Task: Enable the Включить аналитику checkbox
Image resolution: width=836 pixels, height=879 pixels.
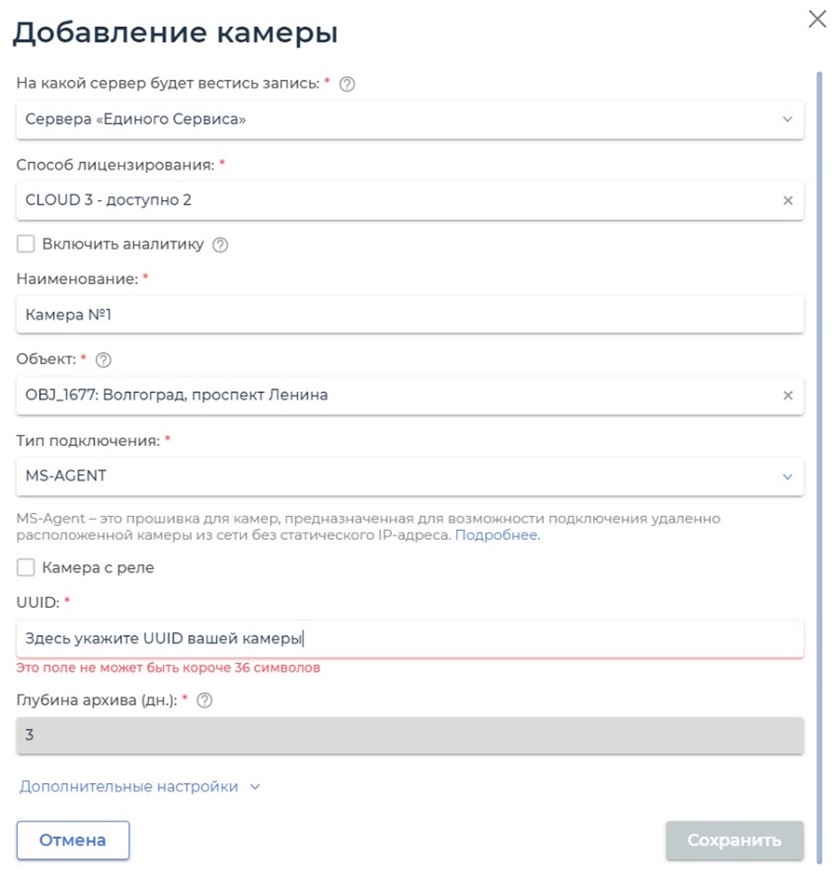Action: point(23,243)
